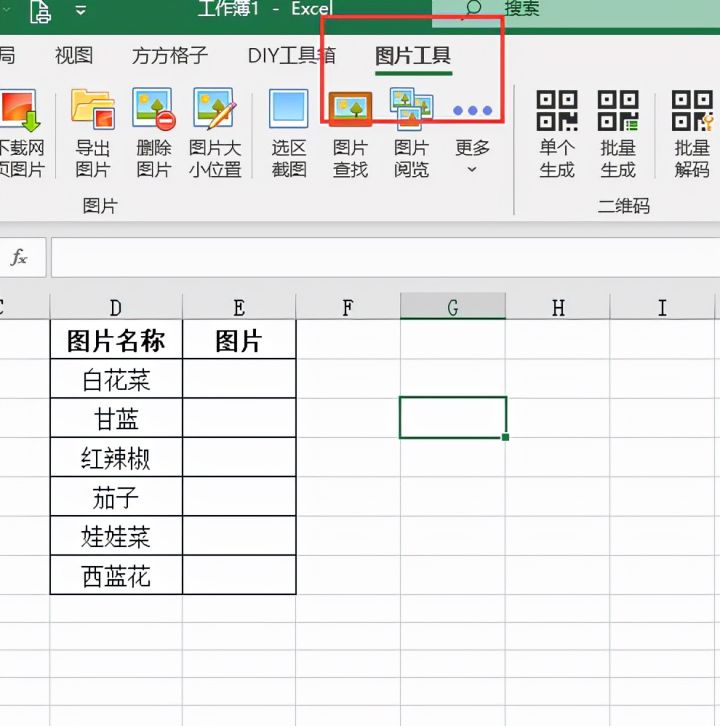Switch to the 视图 tab
This screenshot has width=720, height=726.
pos(74,56)
